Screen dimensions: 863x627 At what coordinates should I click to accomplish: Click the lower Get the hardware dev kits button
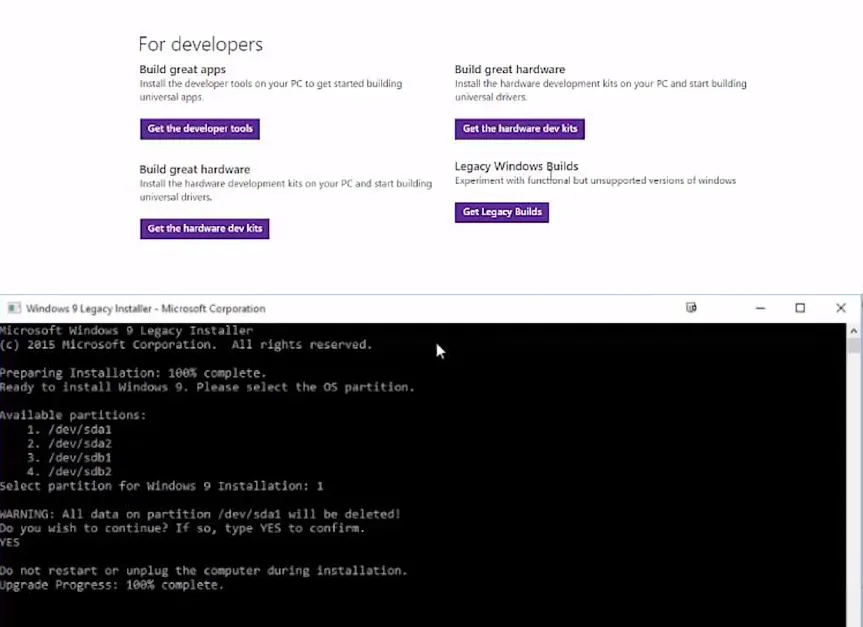[x=204, y=228]
